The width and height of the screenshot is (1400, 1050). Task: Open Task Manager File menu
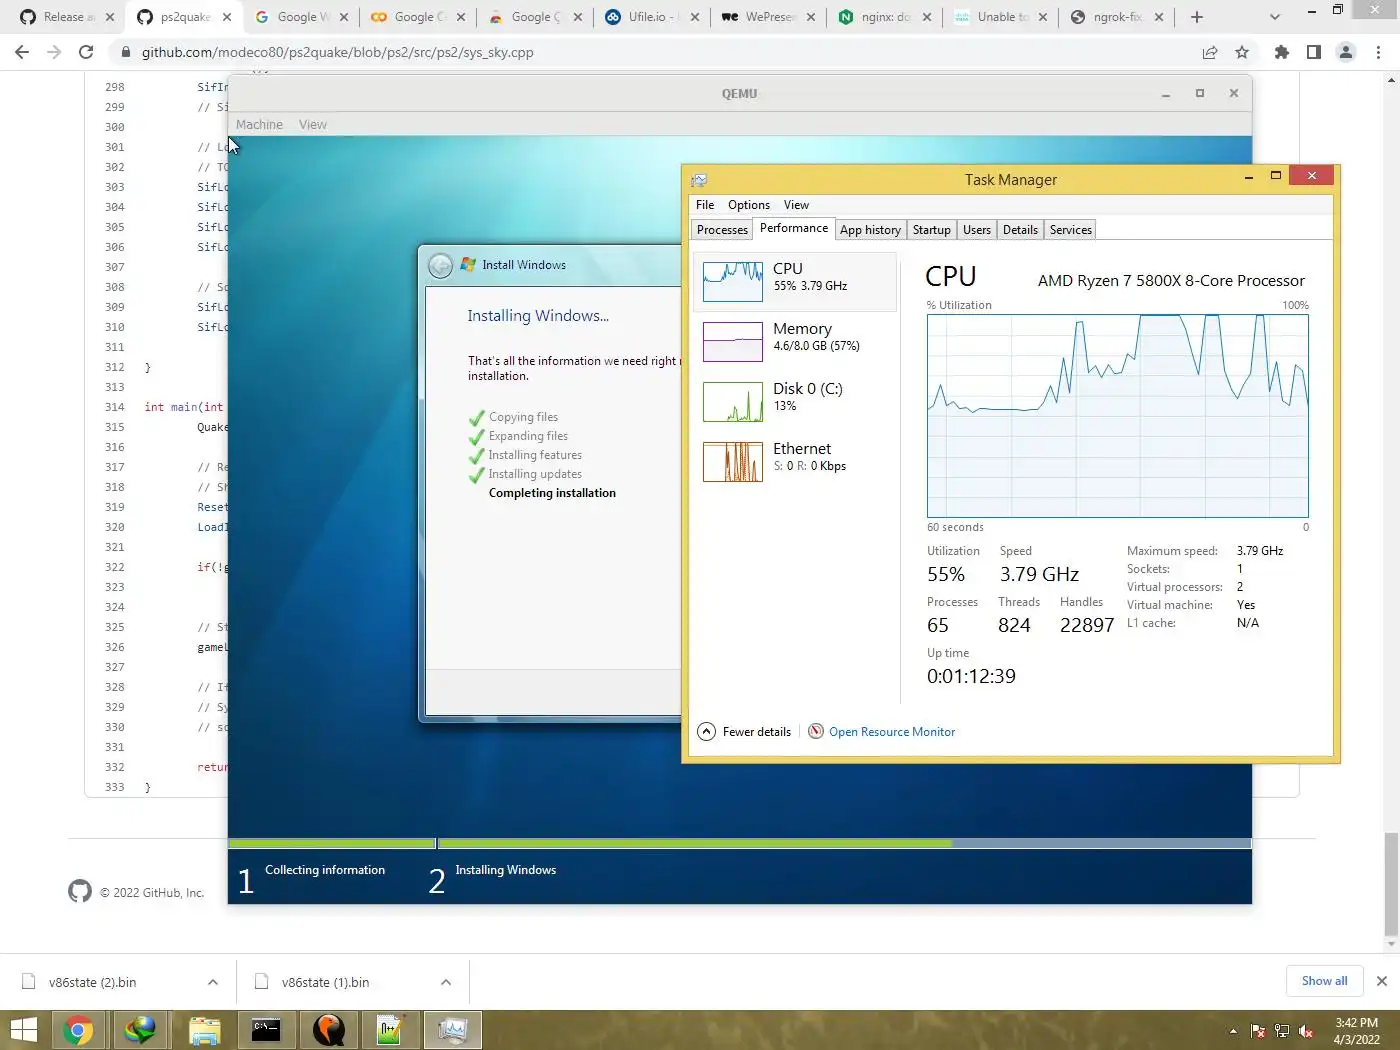tap(705, 205)
